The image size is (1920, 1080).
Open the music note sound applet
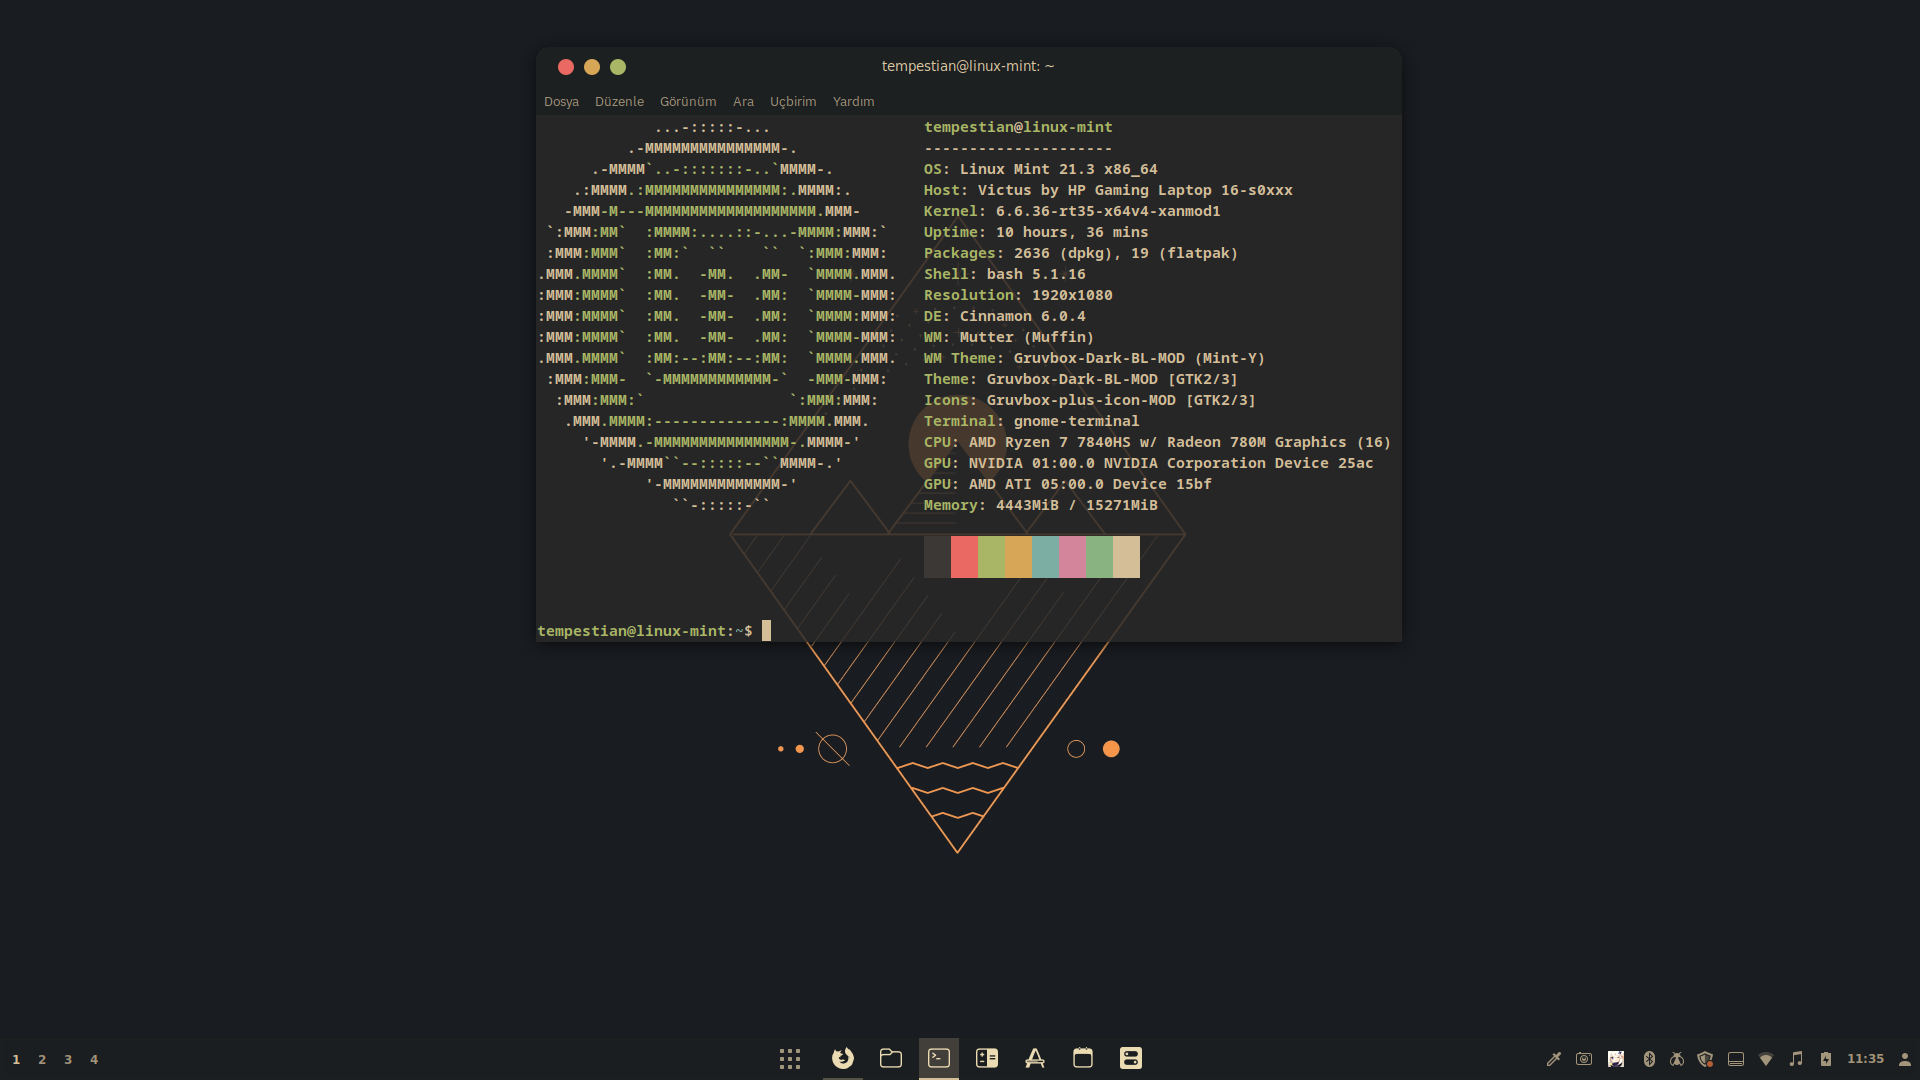[1796, 1059]
